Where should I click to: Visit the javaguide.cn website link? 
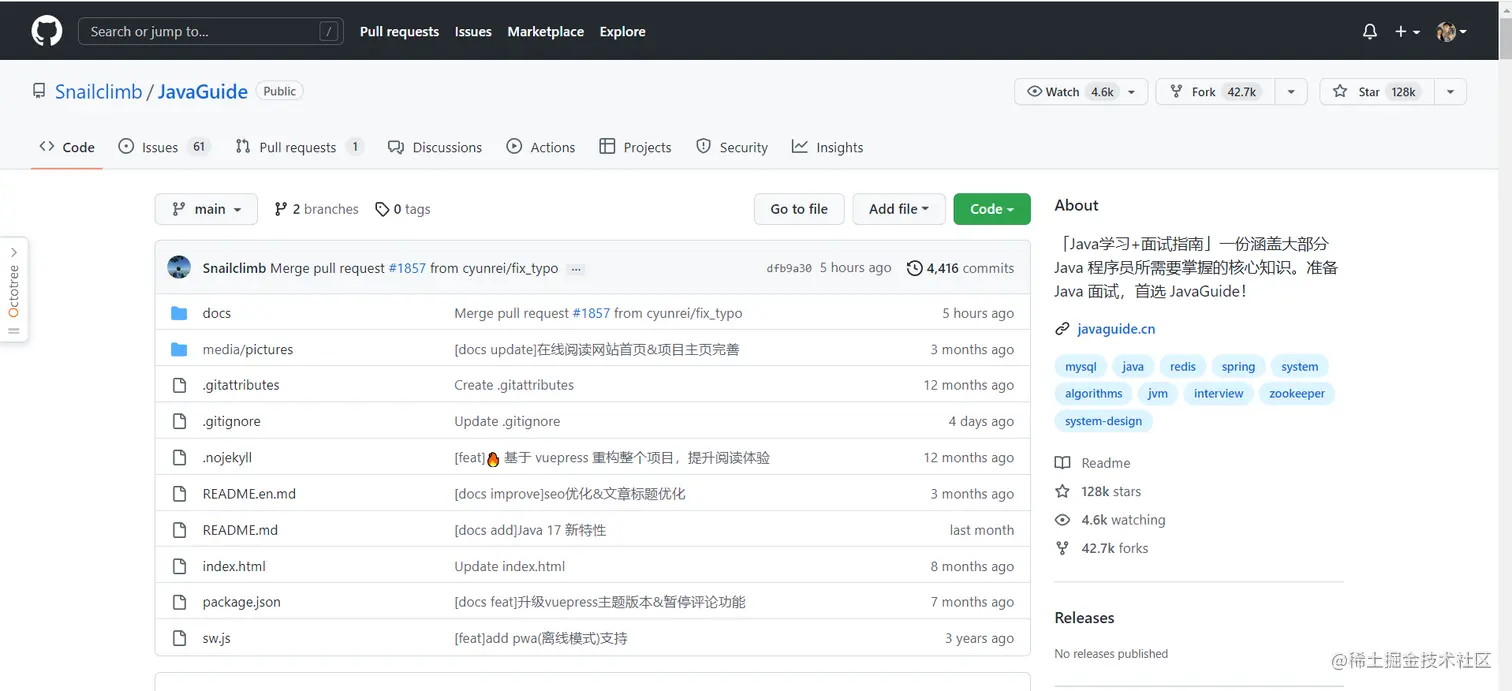point(1116,328)
